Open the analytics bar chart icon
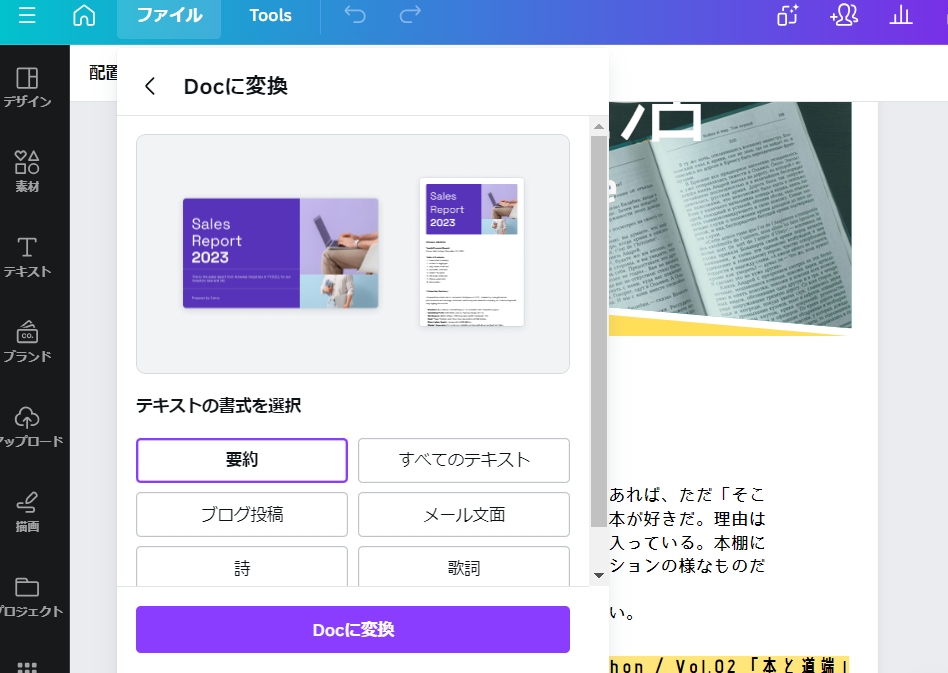Image resolution: width=948 pixels, height=673 pixels. (901, 15)
